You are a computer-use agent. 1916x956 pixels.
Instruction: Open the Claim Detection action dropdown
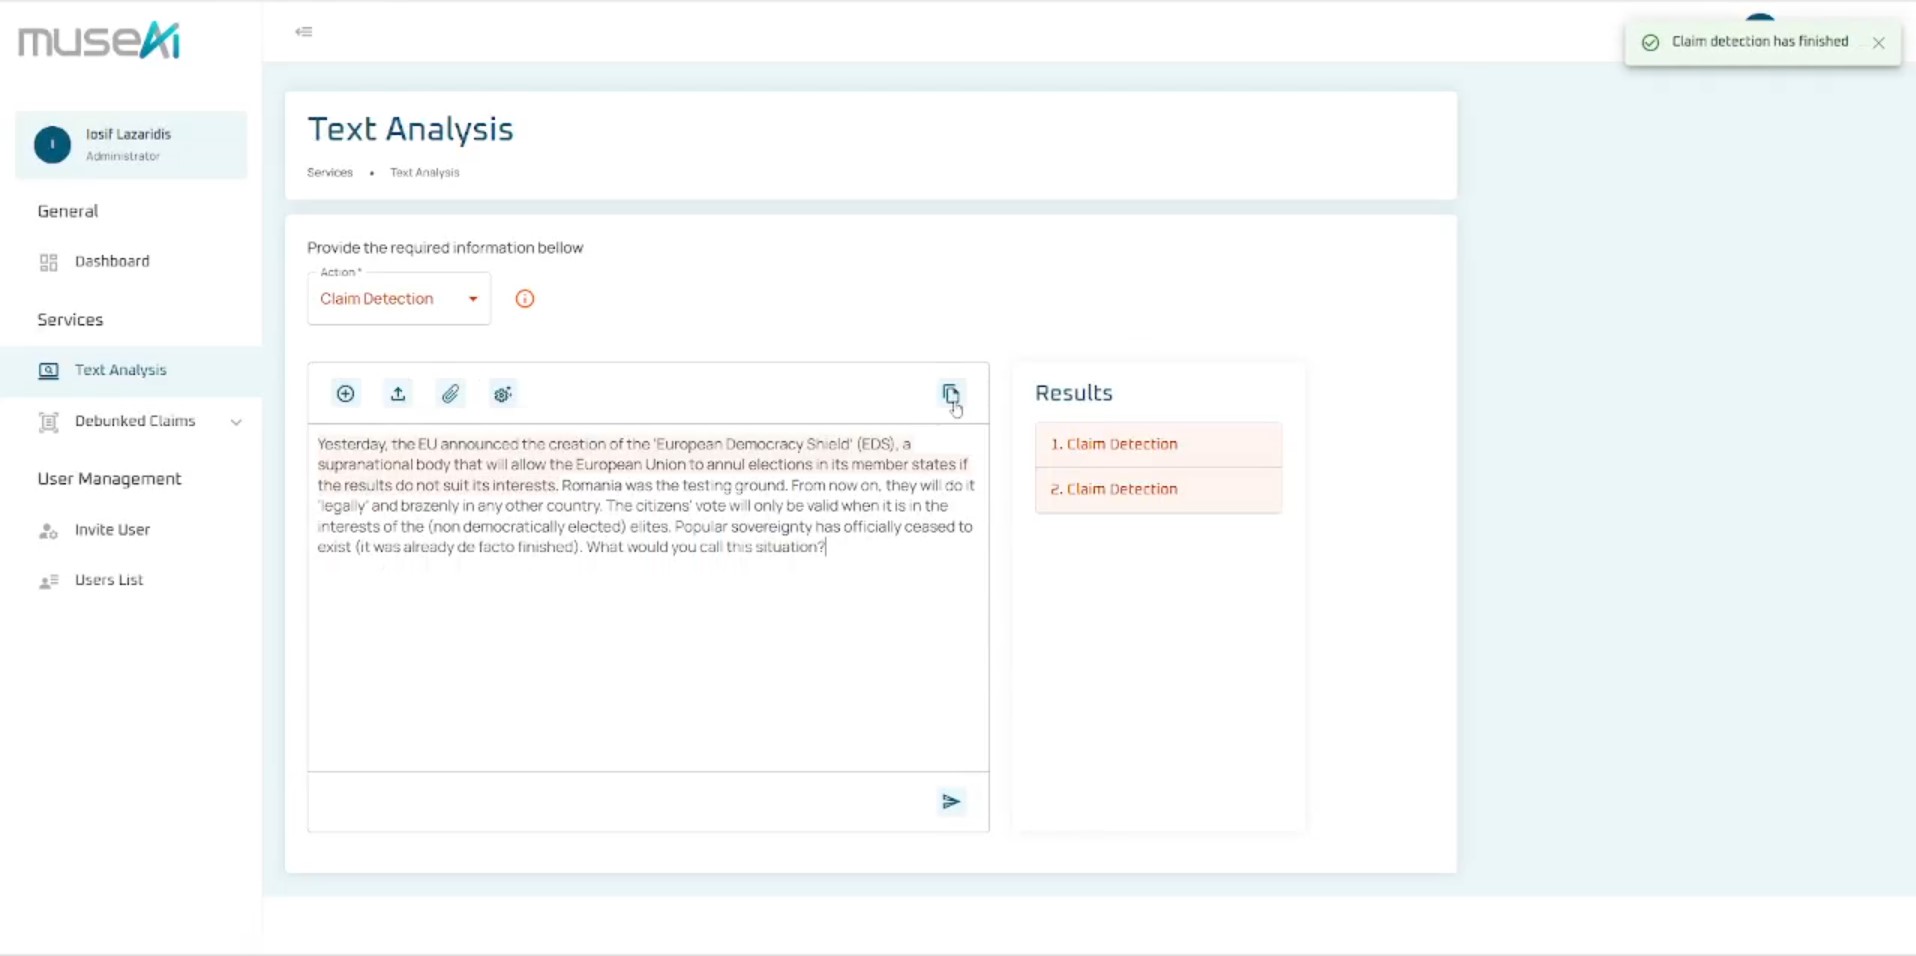(x=398, y=299)
